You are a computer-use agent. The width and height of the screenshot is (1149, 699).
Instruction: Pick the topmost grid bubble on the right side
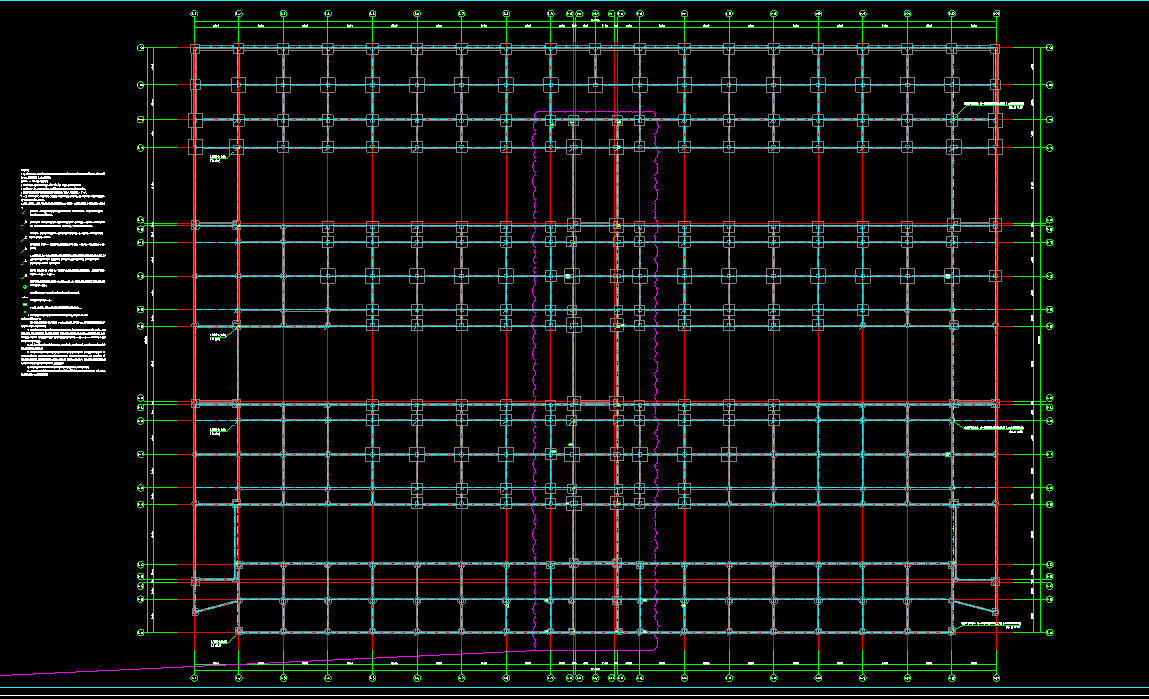point(1049,48)
